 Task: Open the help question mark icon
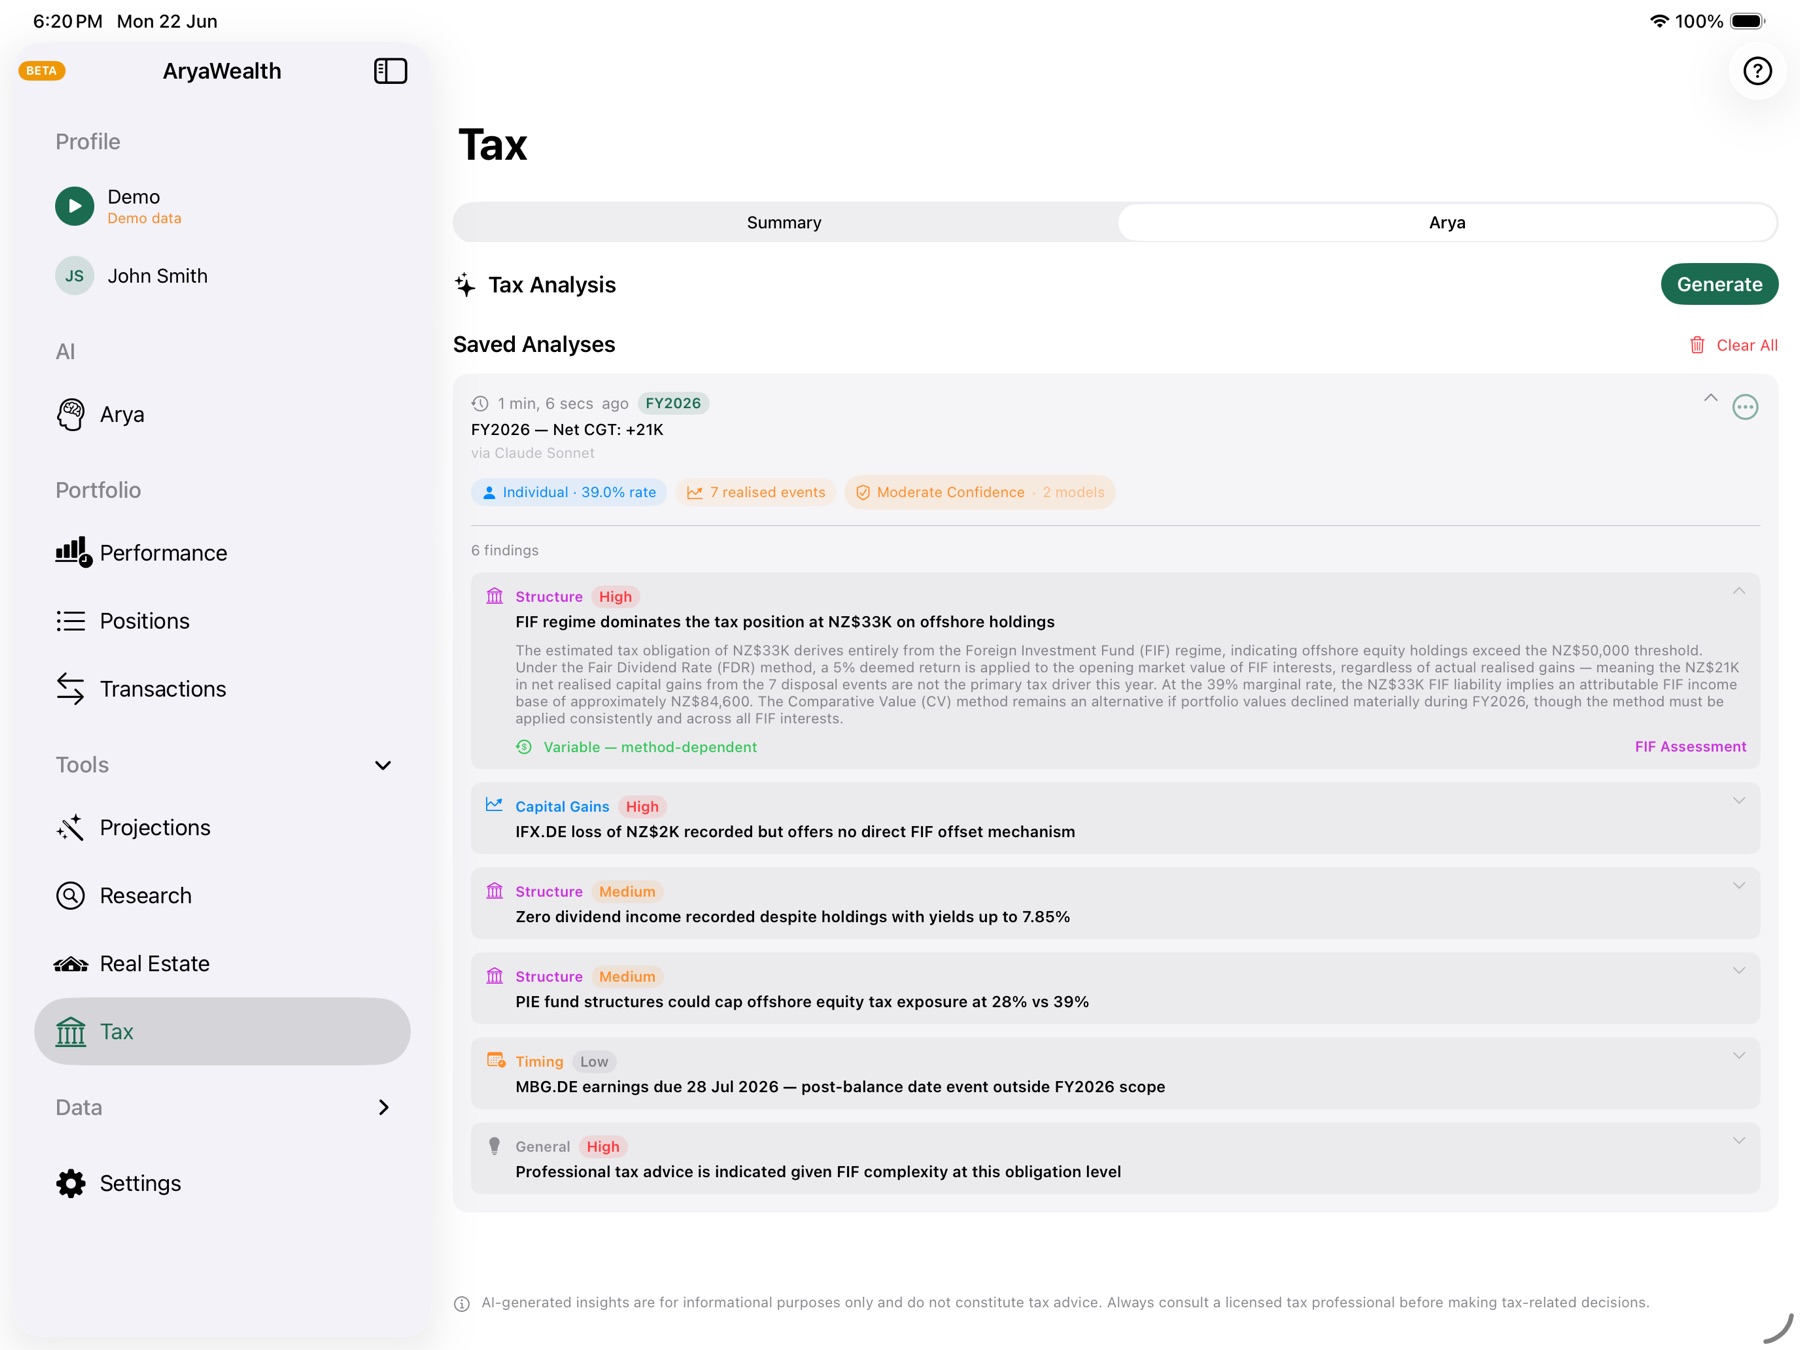tap(1757, 71)
